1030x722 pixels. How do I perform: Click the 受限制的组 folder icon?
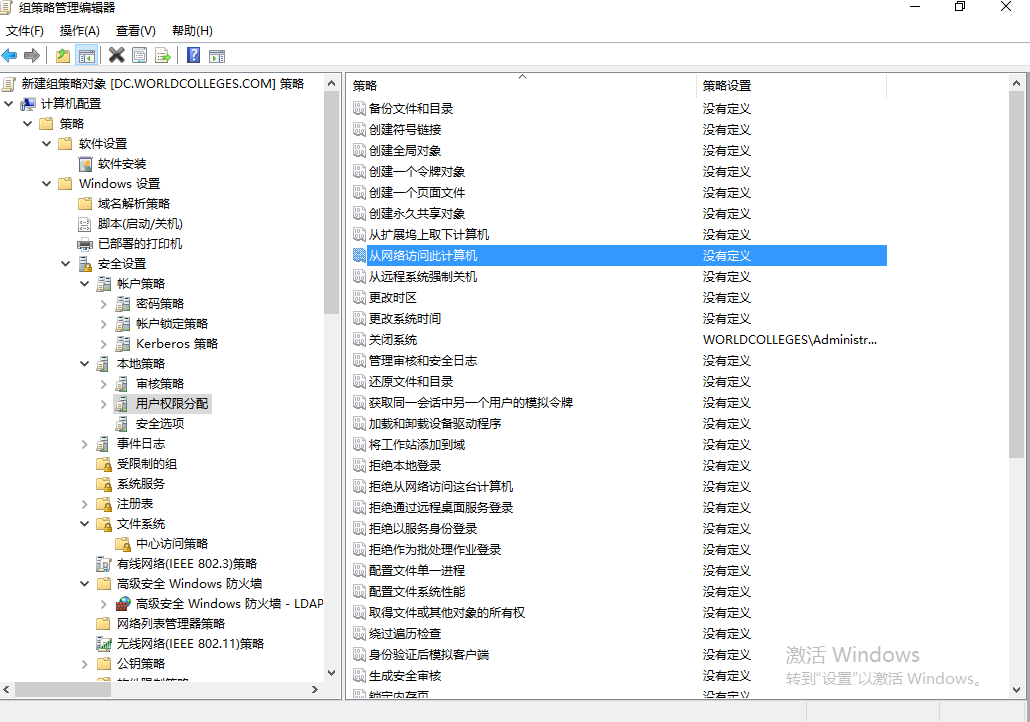pyautogui.click(x=104, y=464)
